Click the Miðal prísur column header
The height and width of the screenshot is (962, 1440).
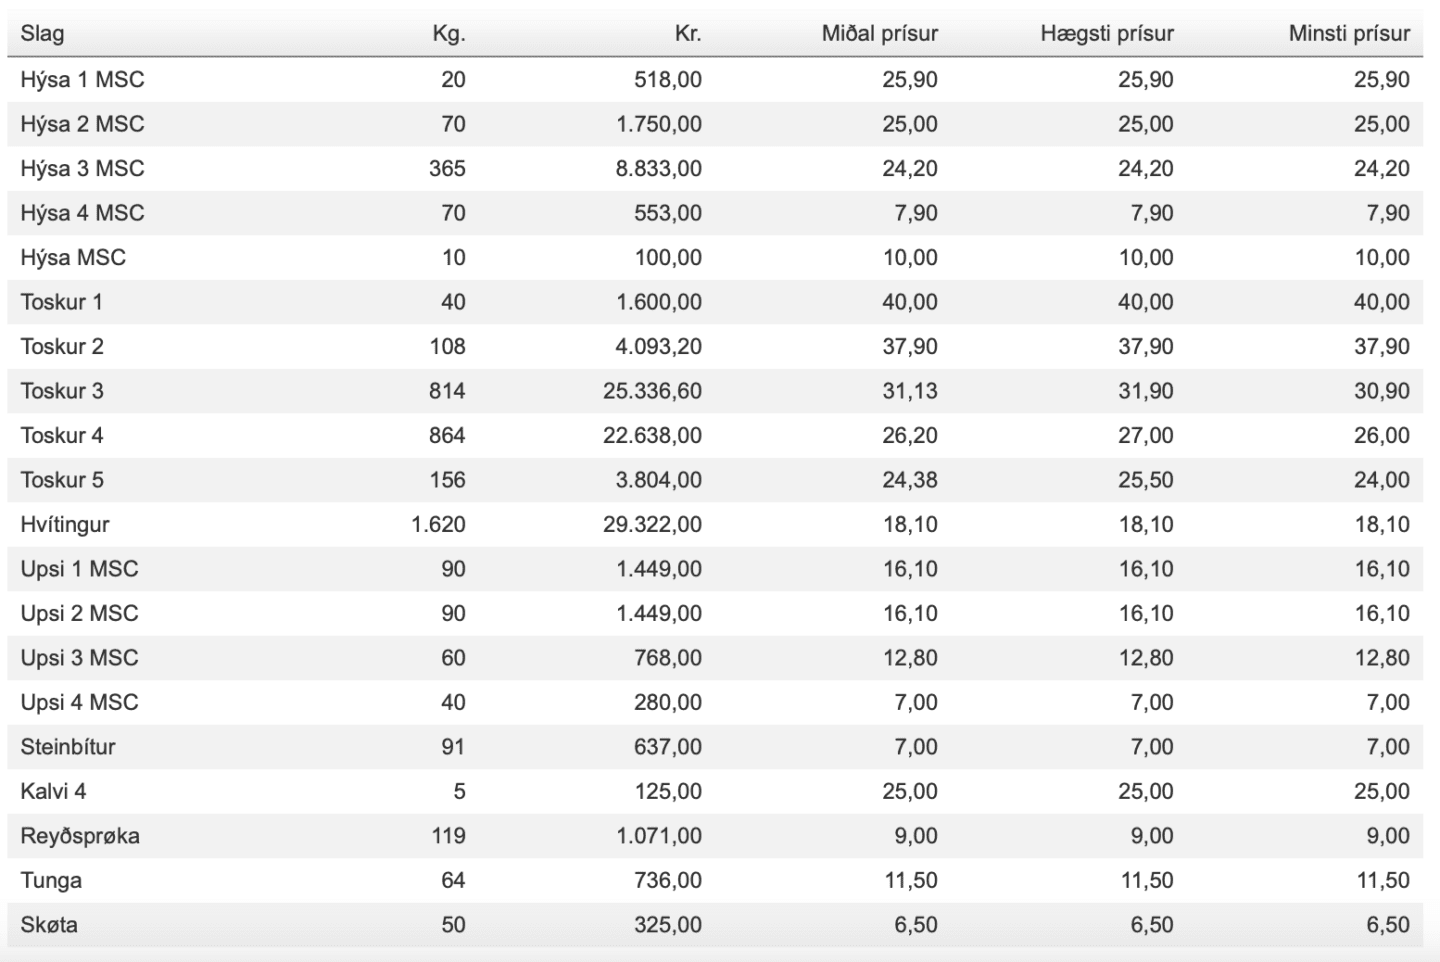(880, 34)
